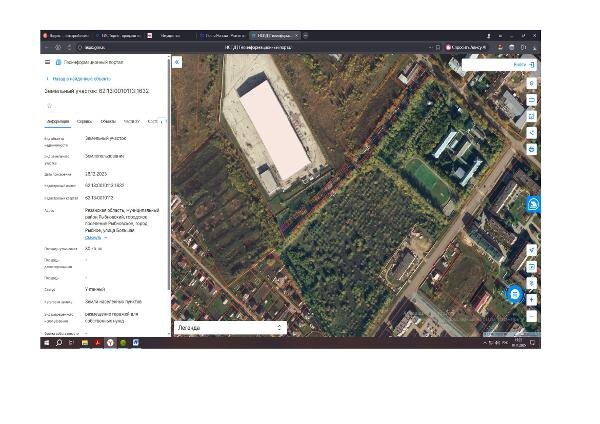Screen dimensions: 600x424
Task: Open Windows notification center icon
Action: pos(532,343)
